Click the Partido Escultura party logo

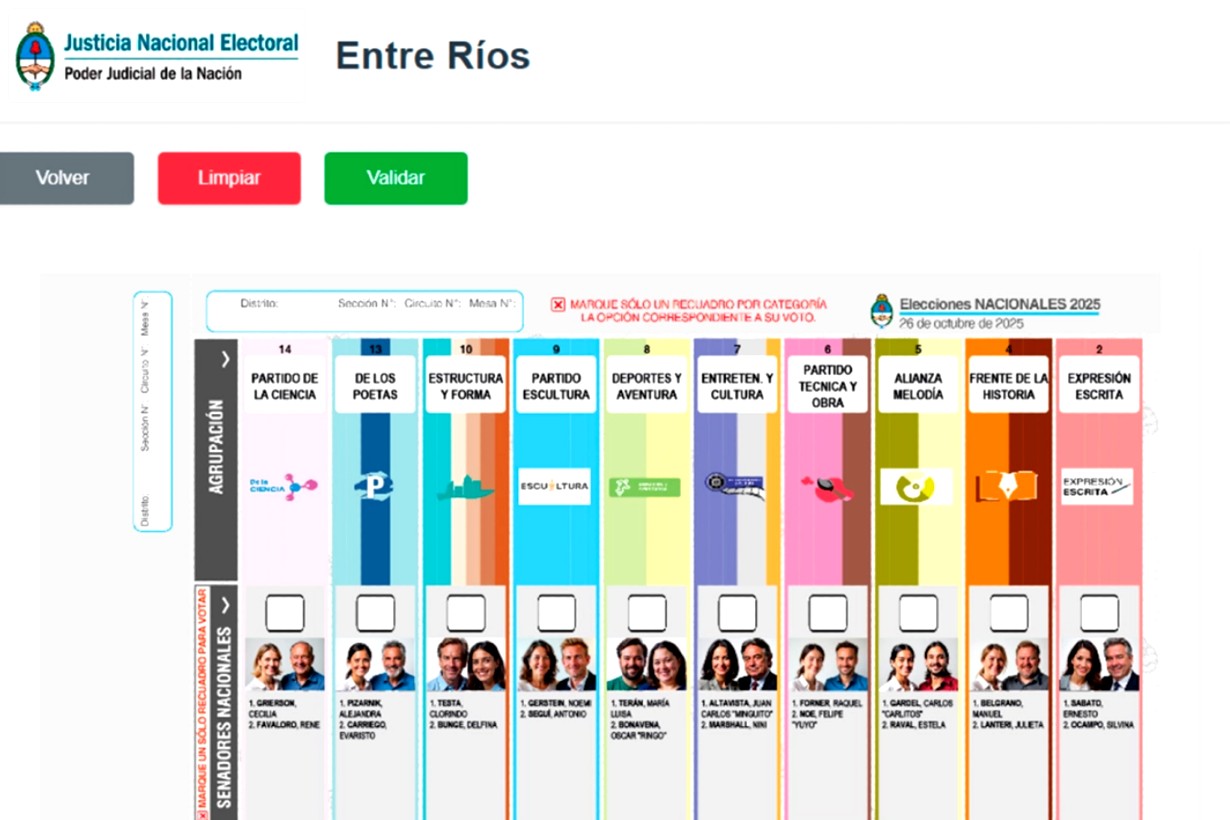click(x=555, y=487)
